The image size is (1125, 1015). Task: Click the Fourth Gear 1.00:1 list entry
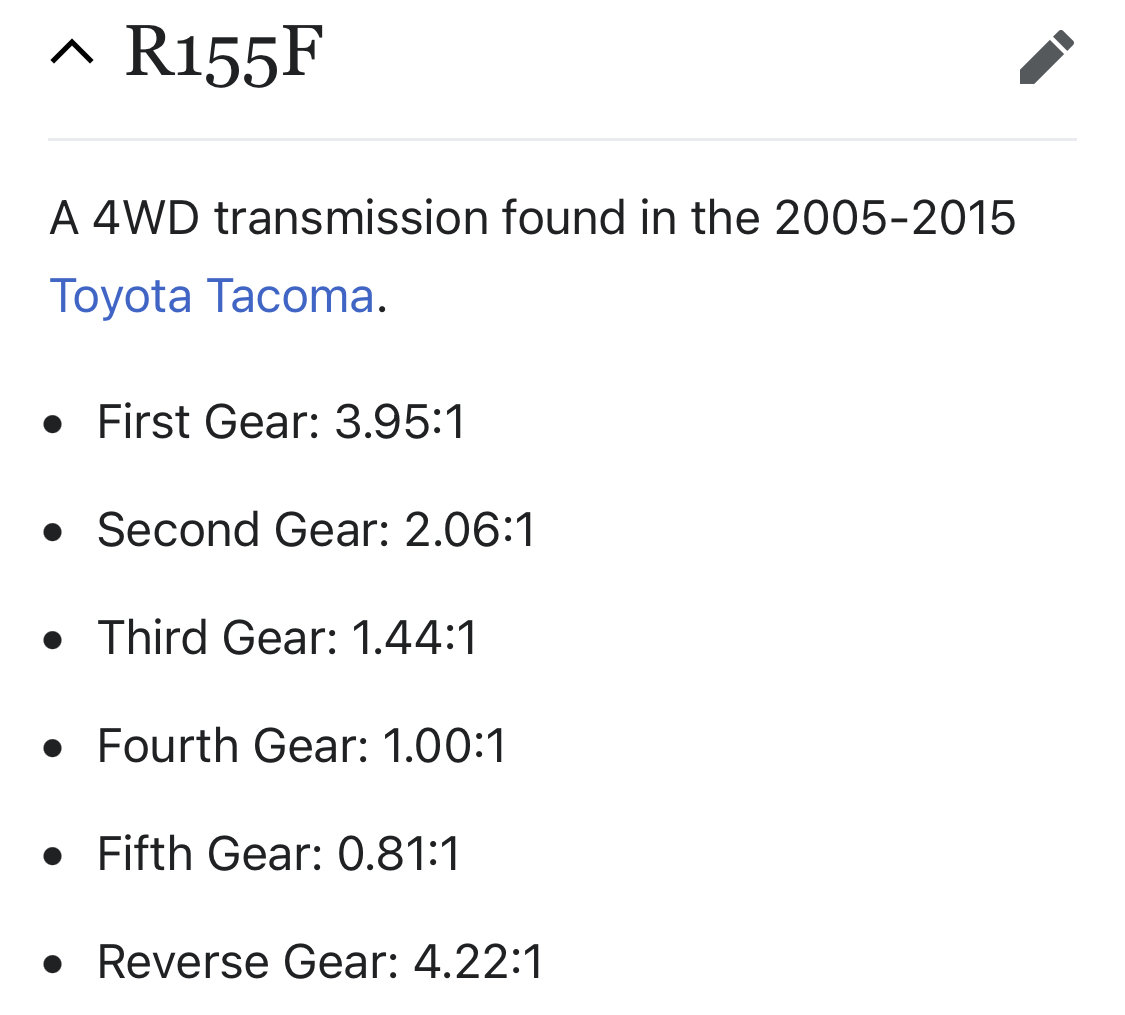pos(302,746)
